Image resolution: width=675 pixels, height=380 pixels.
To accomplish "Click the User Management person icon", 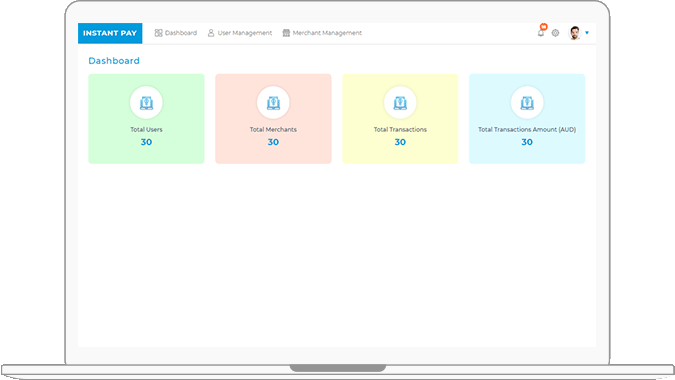I will pos(211,33).
